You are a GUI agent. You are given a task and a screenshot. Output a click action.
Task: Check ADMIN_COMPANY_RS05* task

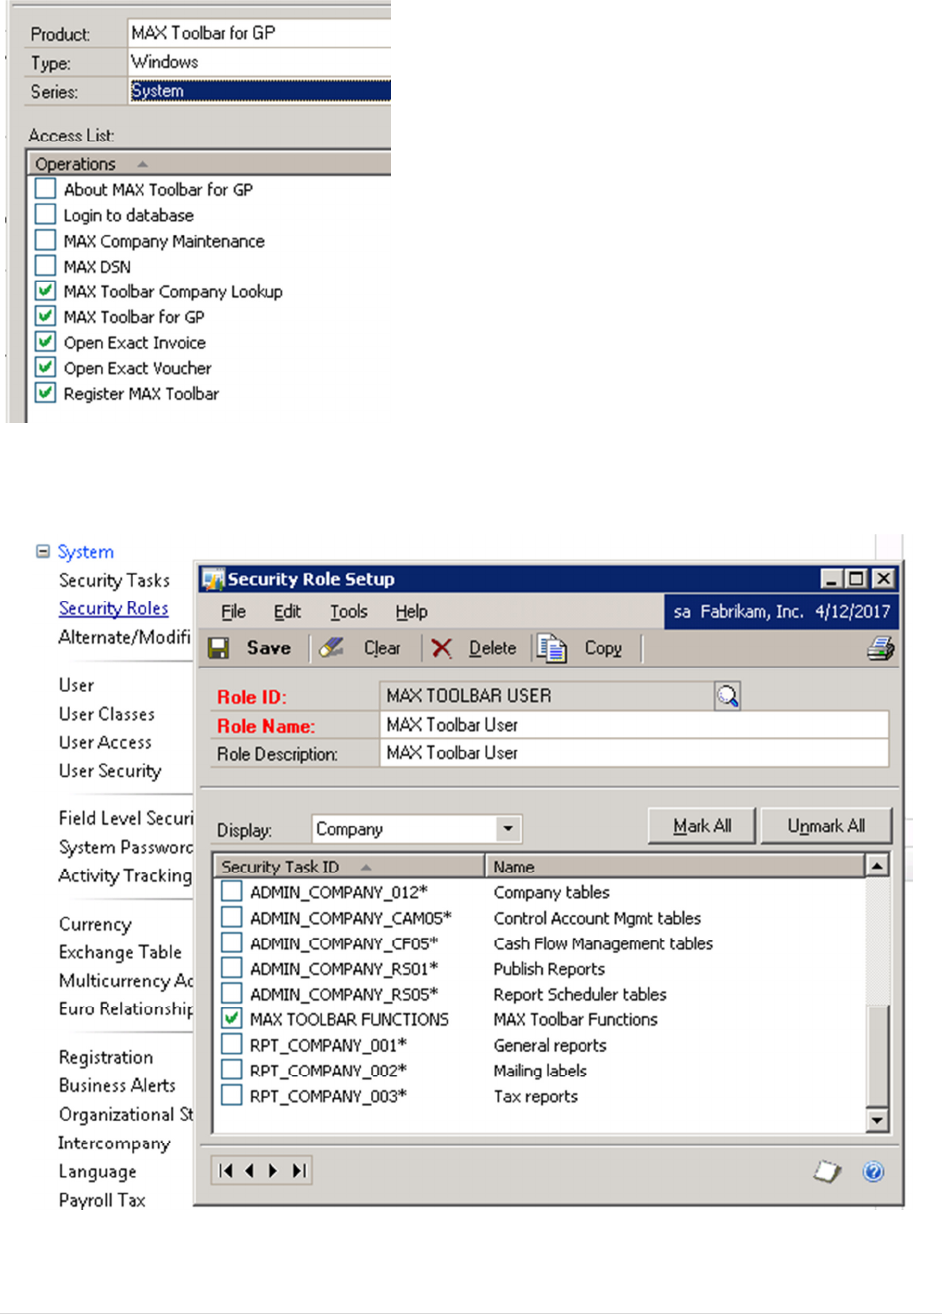pos(232,994)
